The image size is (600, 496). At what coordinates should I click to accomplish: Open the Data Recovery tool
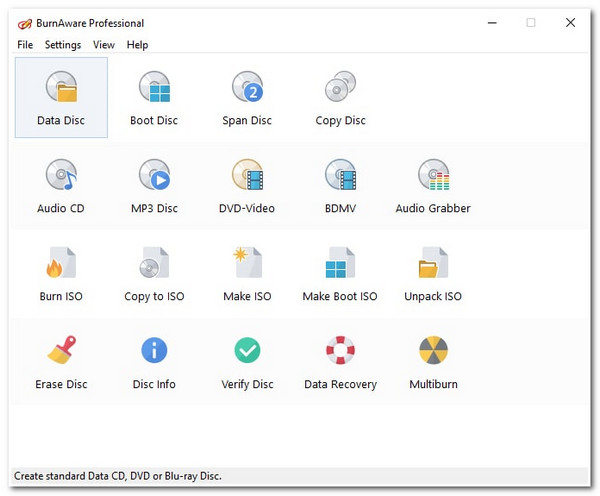[x=340, y=362]
